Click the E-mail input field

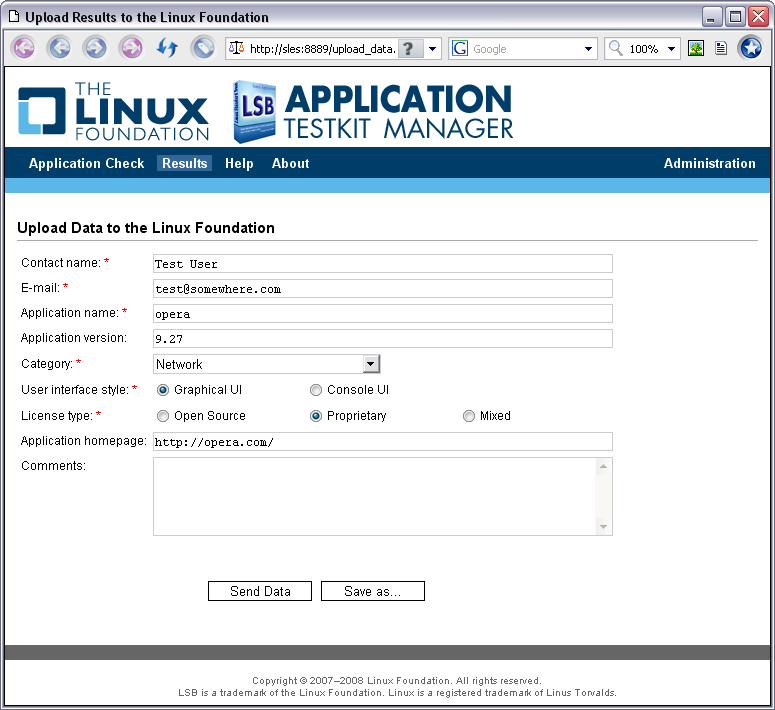click(383, 289)
